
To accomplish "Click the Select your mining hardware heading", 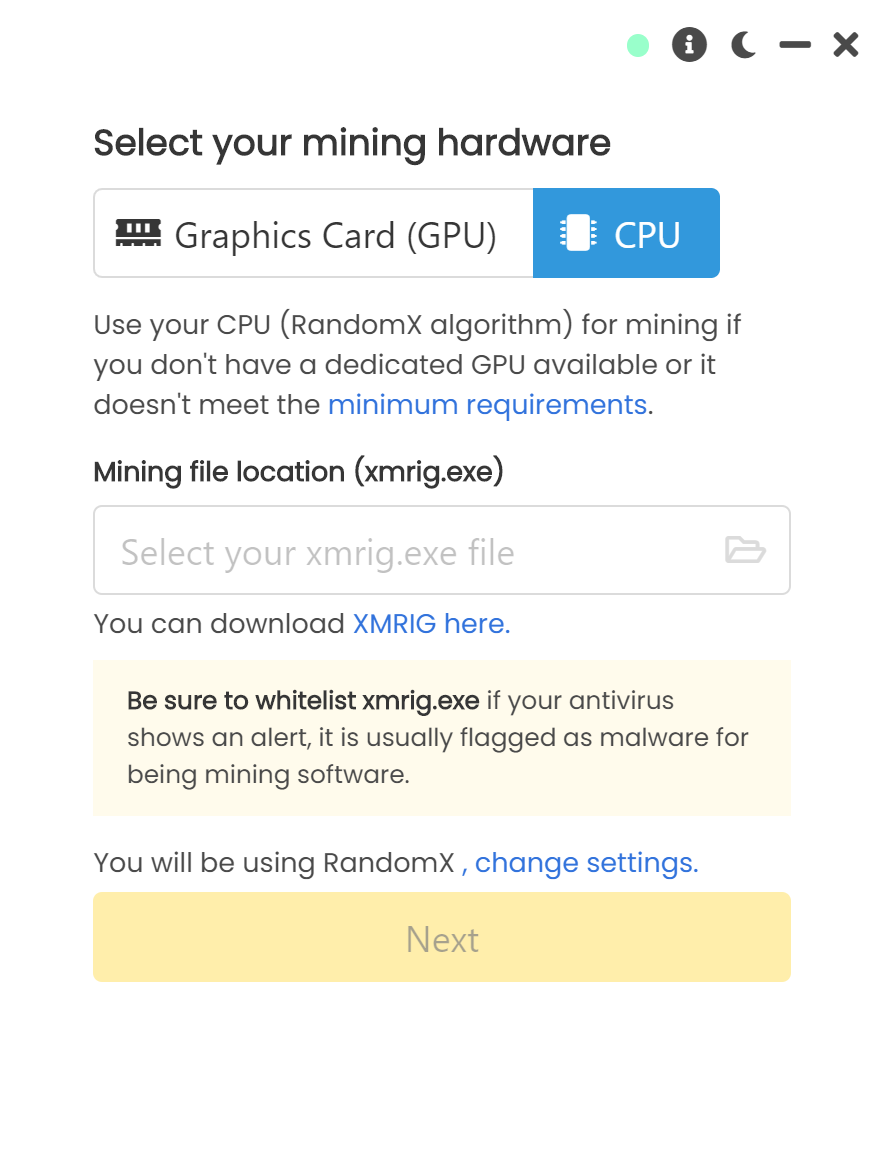I will point(352,144).
